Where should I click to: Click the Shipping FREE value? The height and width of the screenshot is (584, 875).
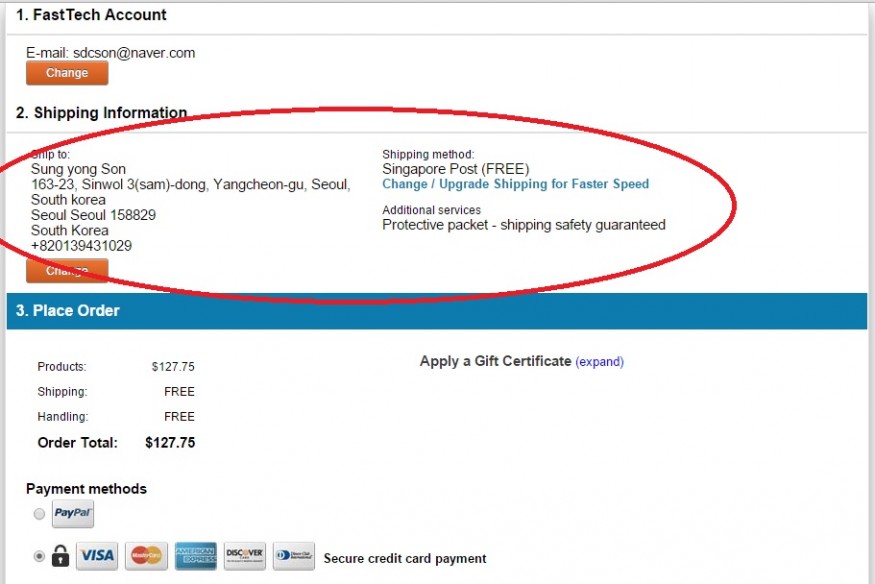pos(179,392)
